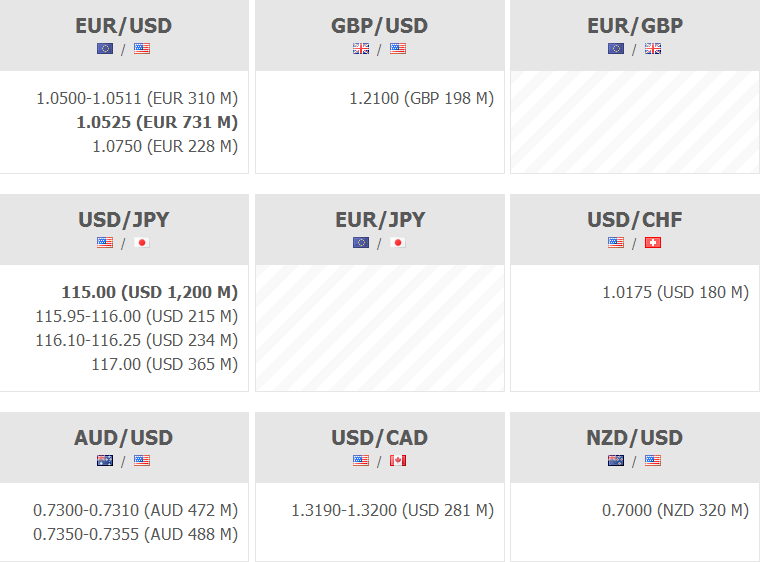Select the 1.2100 (GBP 198 M) expiry
This screenshot has width=762, height=562.
[x=421, y=98]
